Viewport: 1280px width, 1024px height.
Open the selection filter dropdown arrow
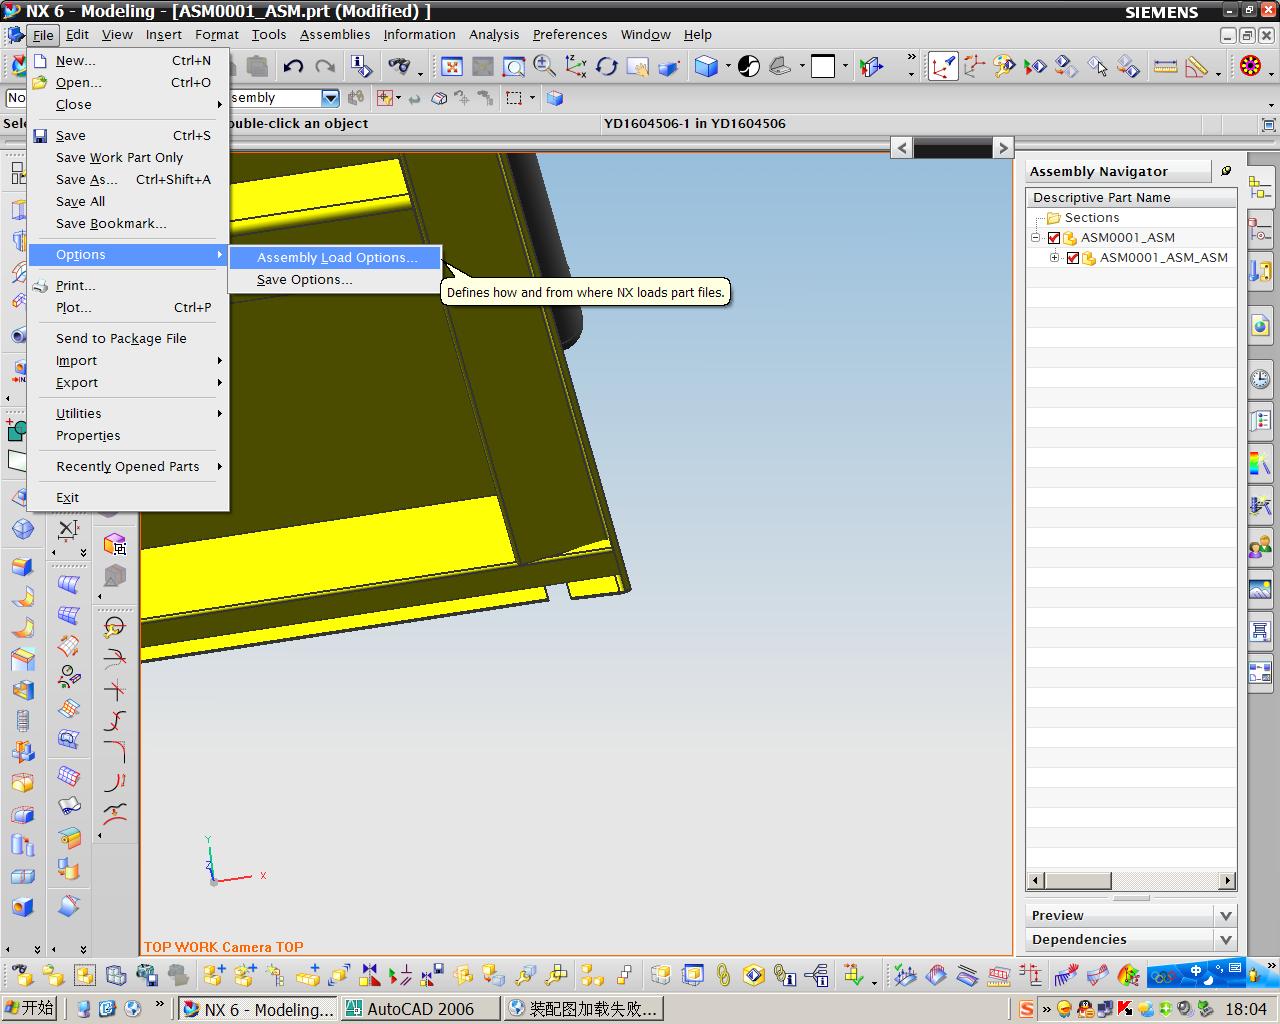[330, 98]
